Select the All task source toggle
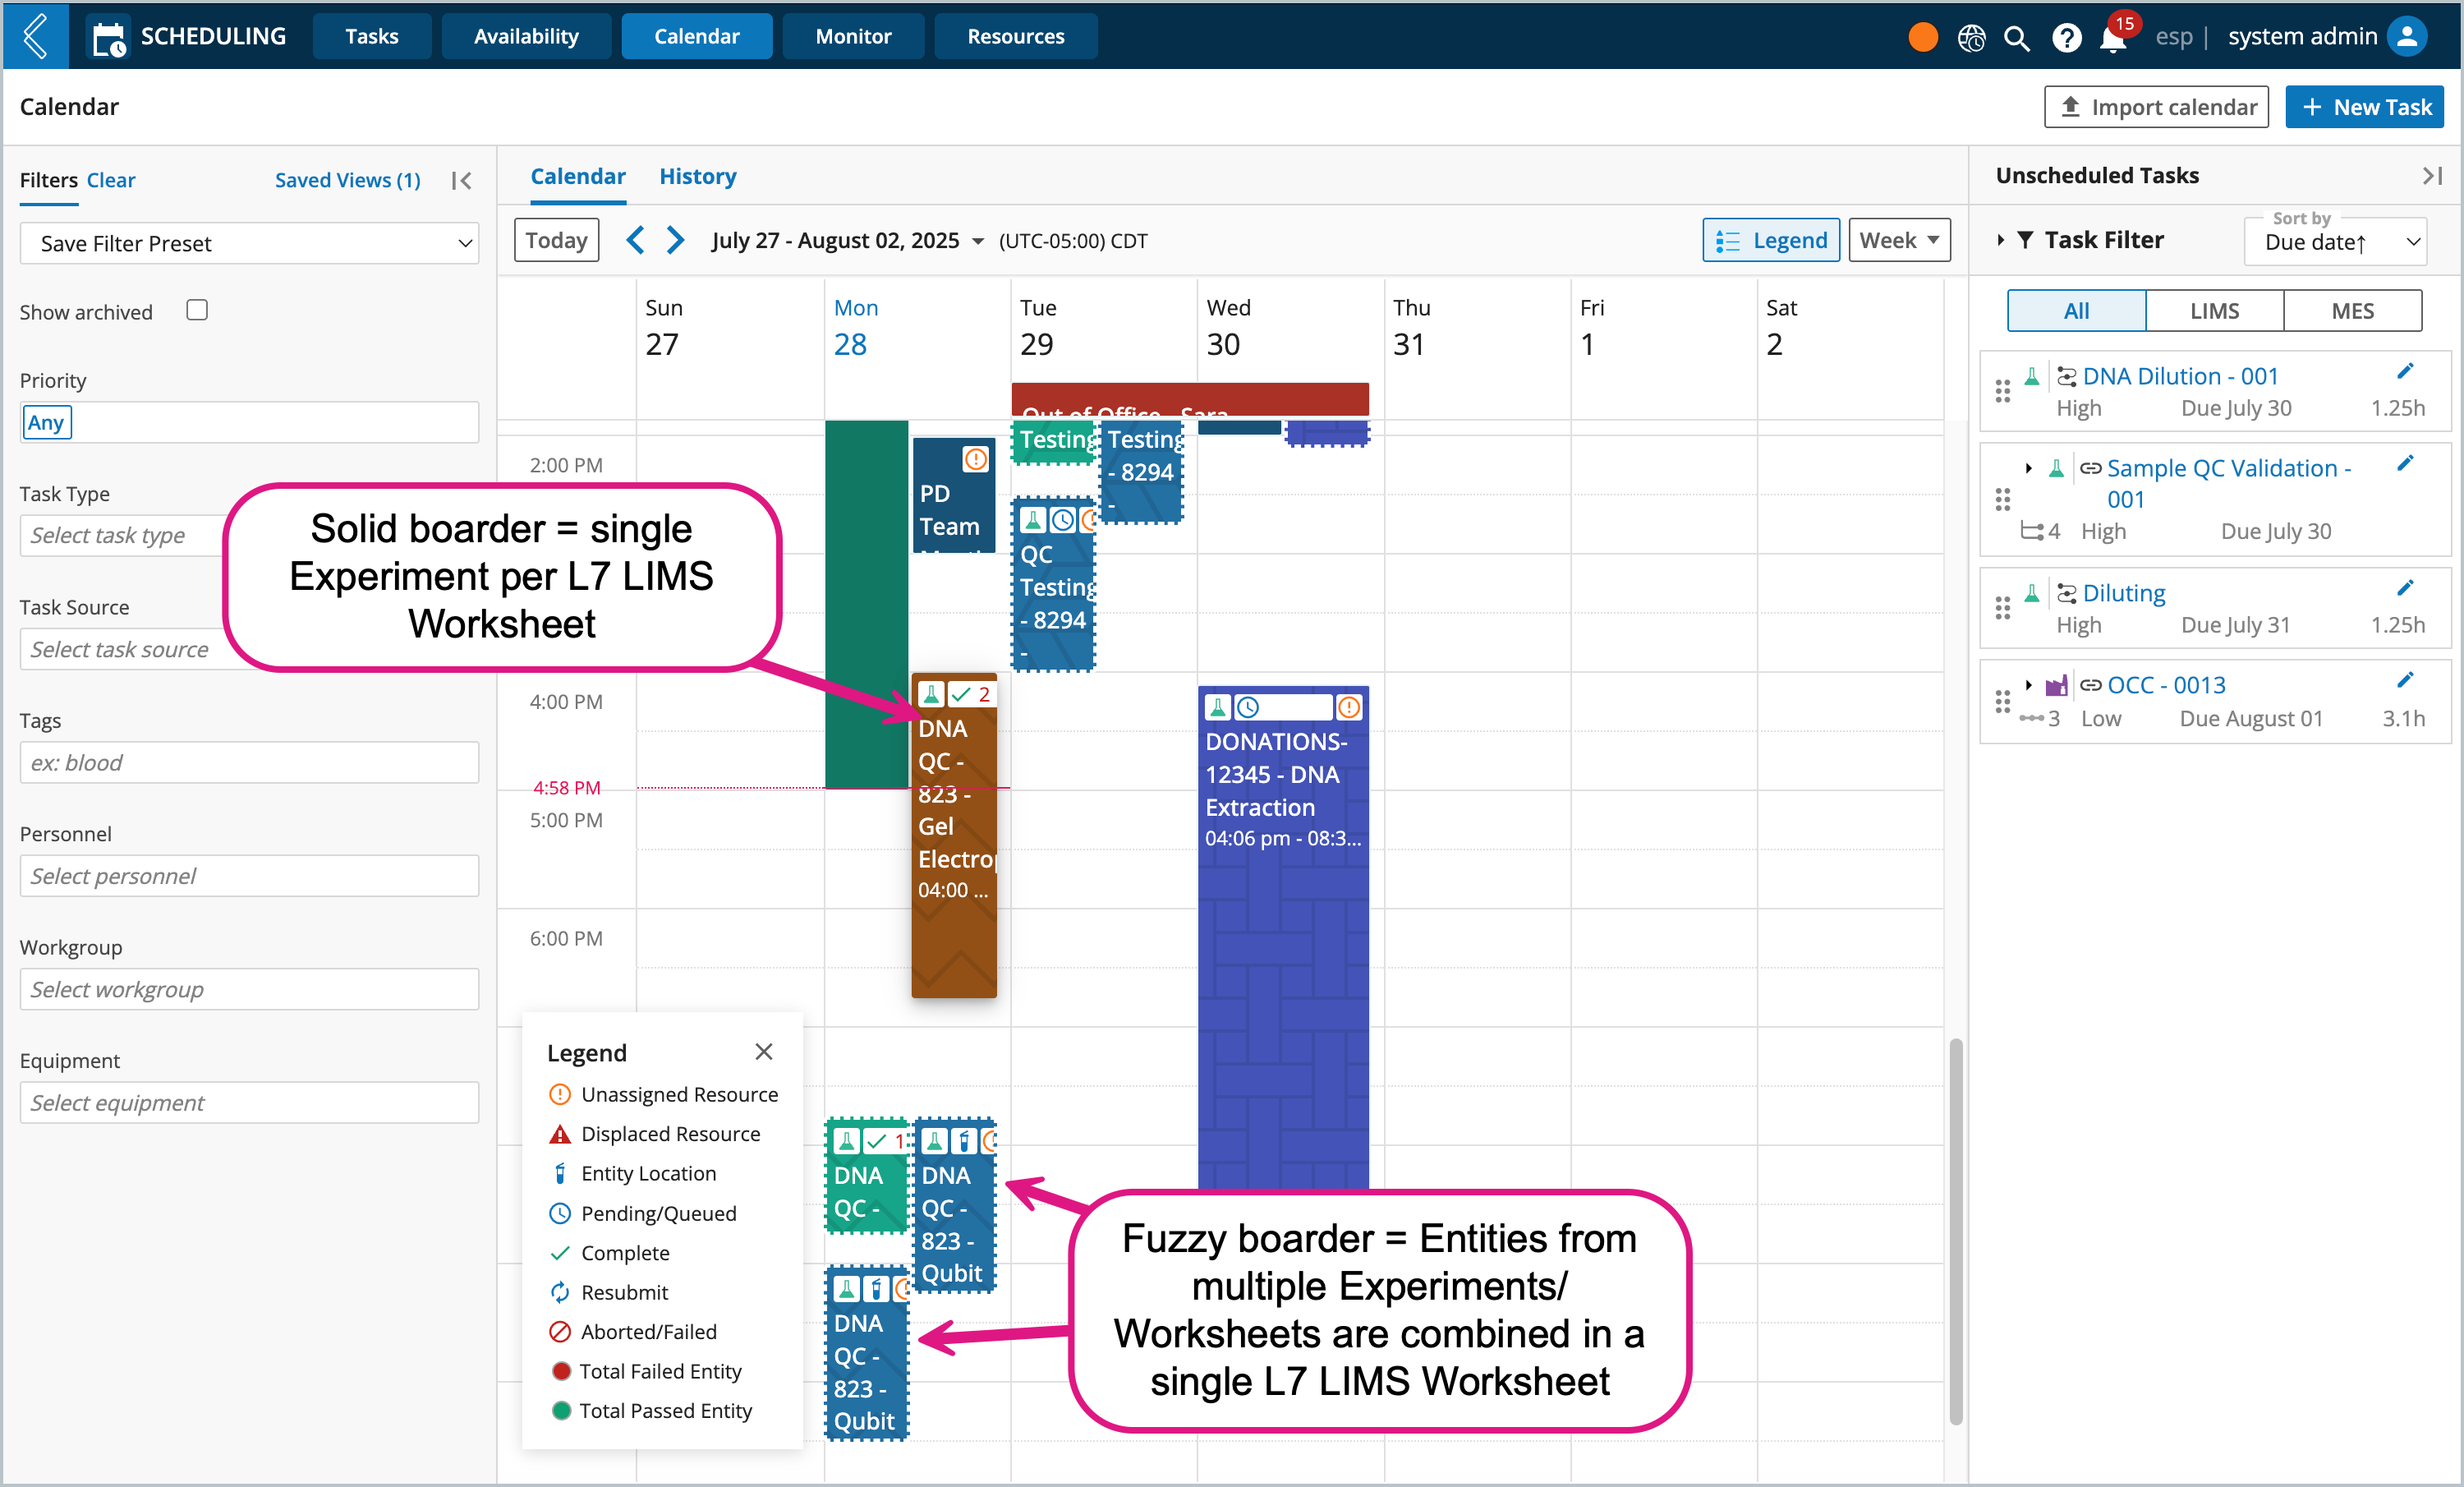The width and height of the screenshot is (2464, 1487). (2076, 311)
